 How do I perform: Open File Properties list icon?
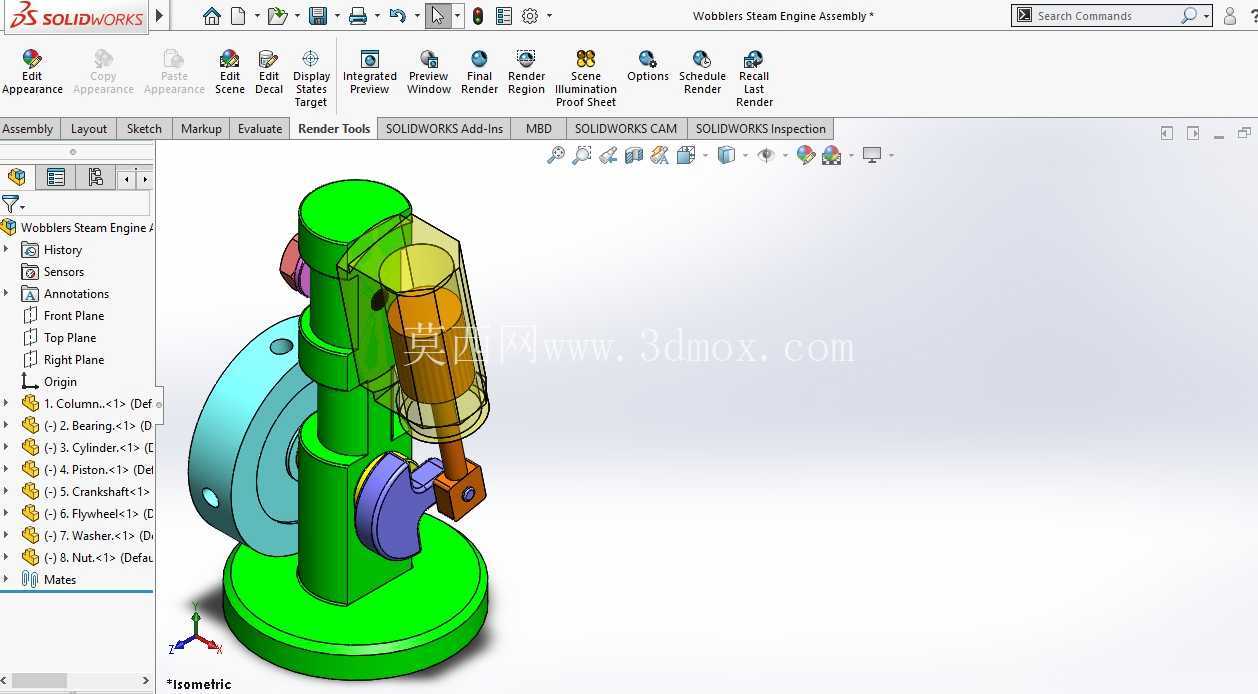pyautogui.click(x=504, y=16)
